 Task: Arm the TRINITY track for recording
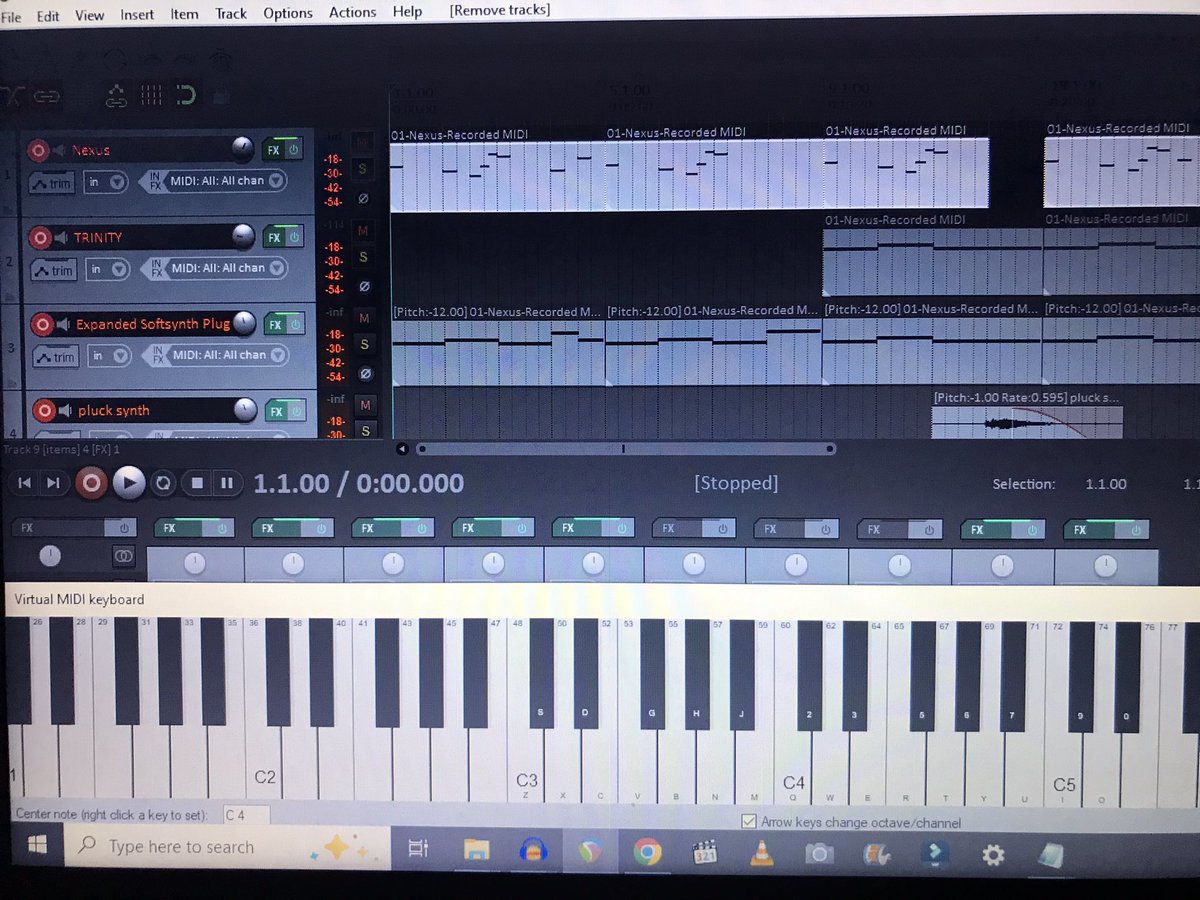(x=40, y=238)
